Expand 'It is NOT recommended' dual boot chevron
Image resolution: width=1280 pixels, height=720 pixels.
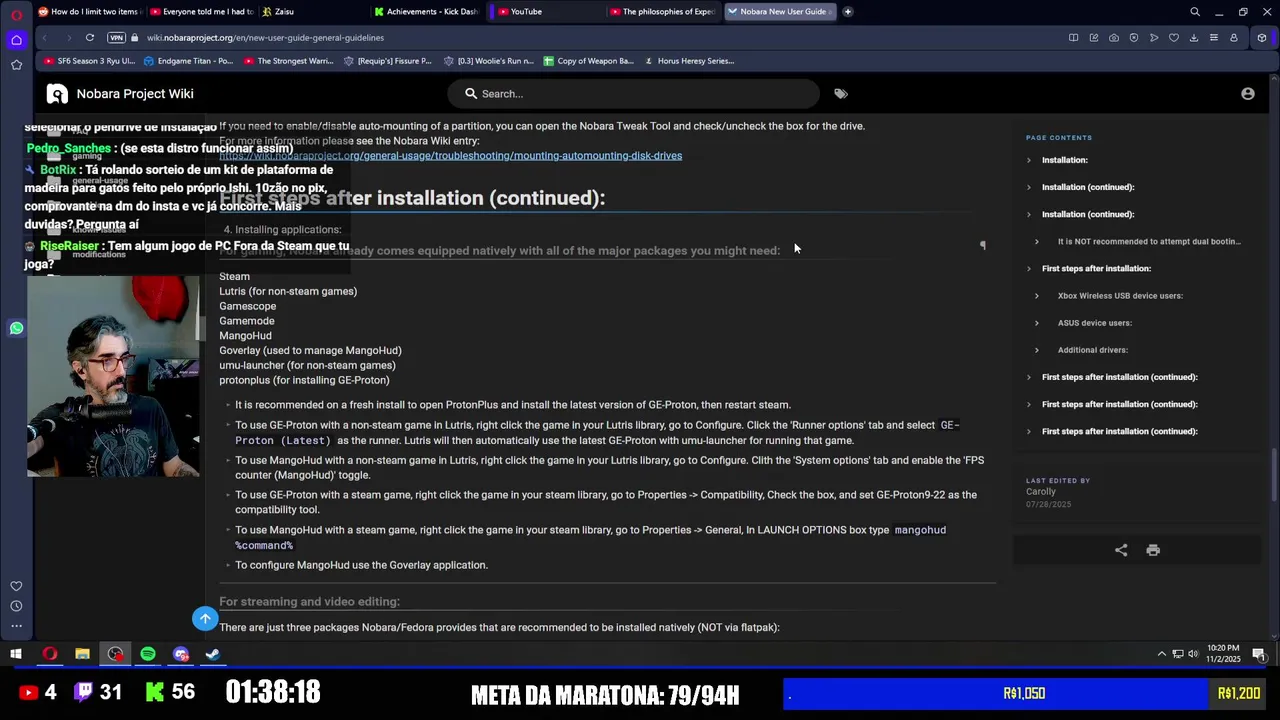point(1036,241)
